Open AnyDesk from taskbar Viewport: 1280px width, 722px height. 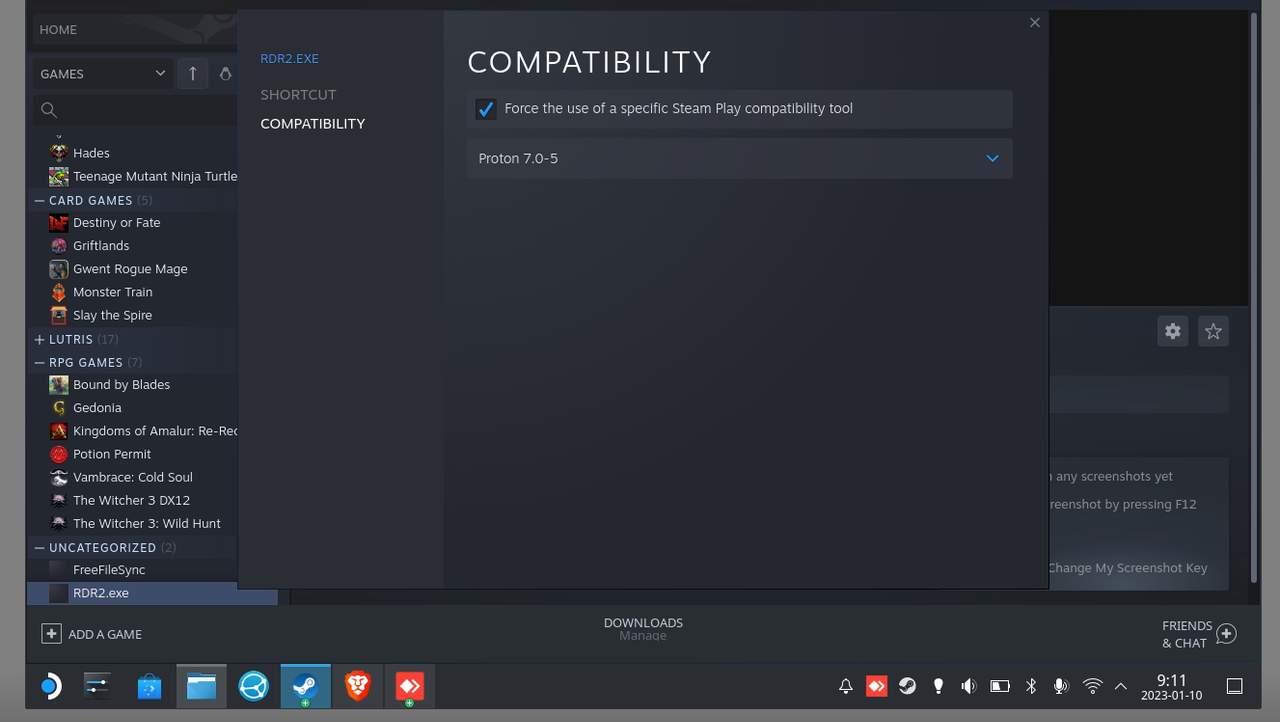[409, 686]
